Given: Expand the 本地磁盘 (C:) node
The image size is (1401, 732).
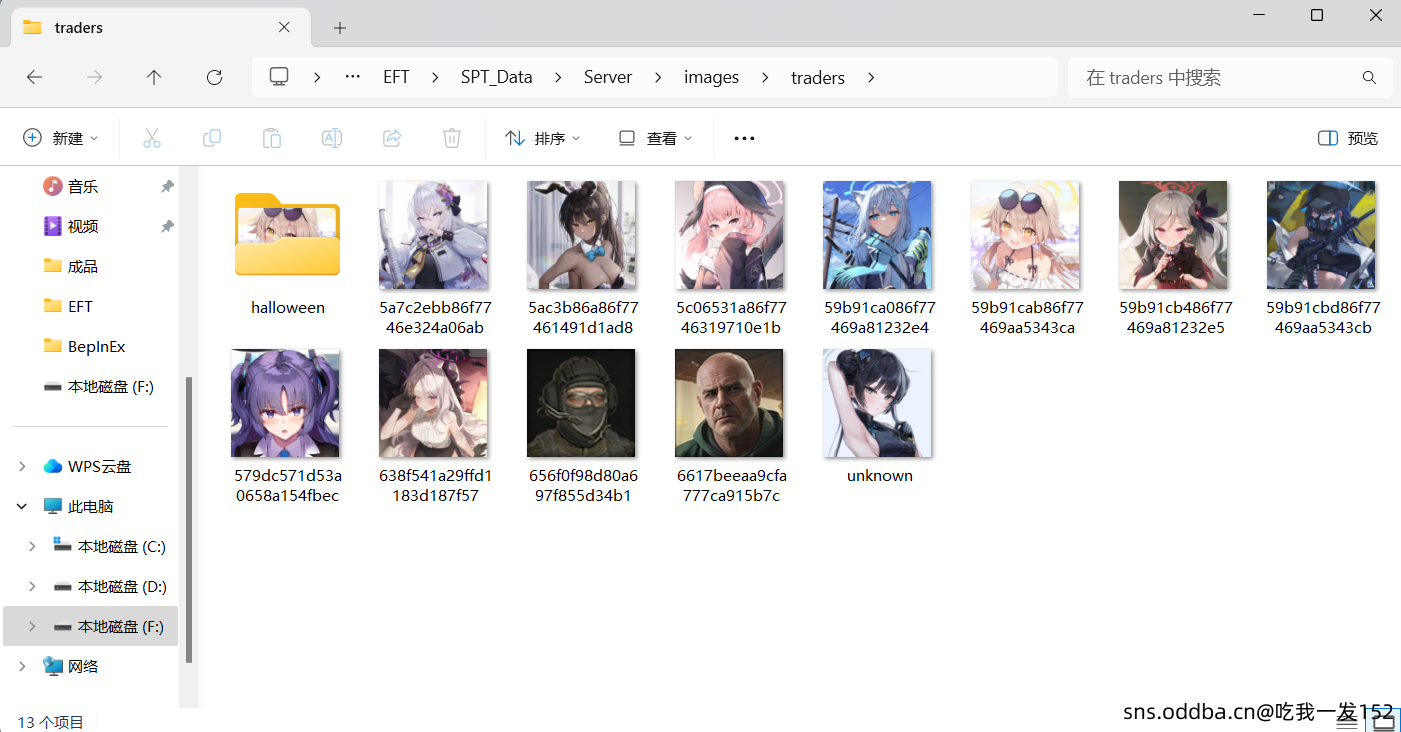Looking at the screenshot, I should 32,546.
